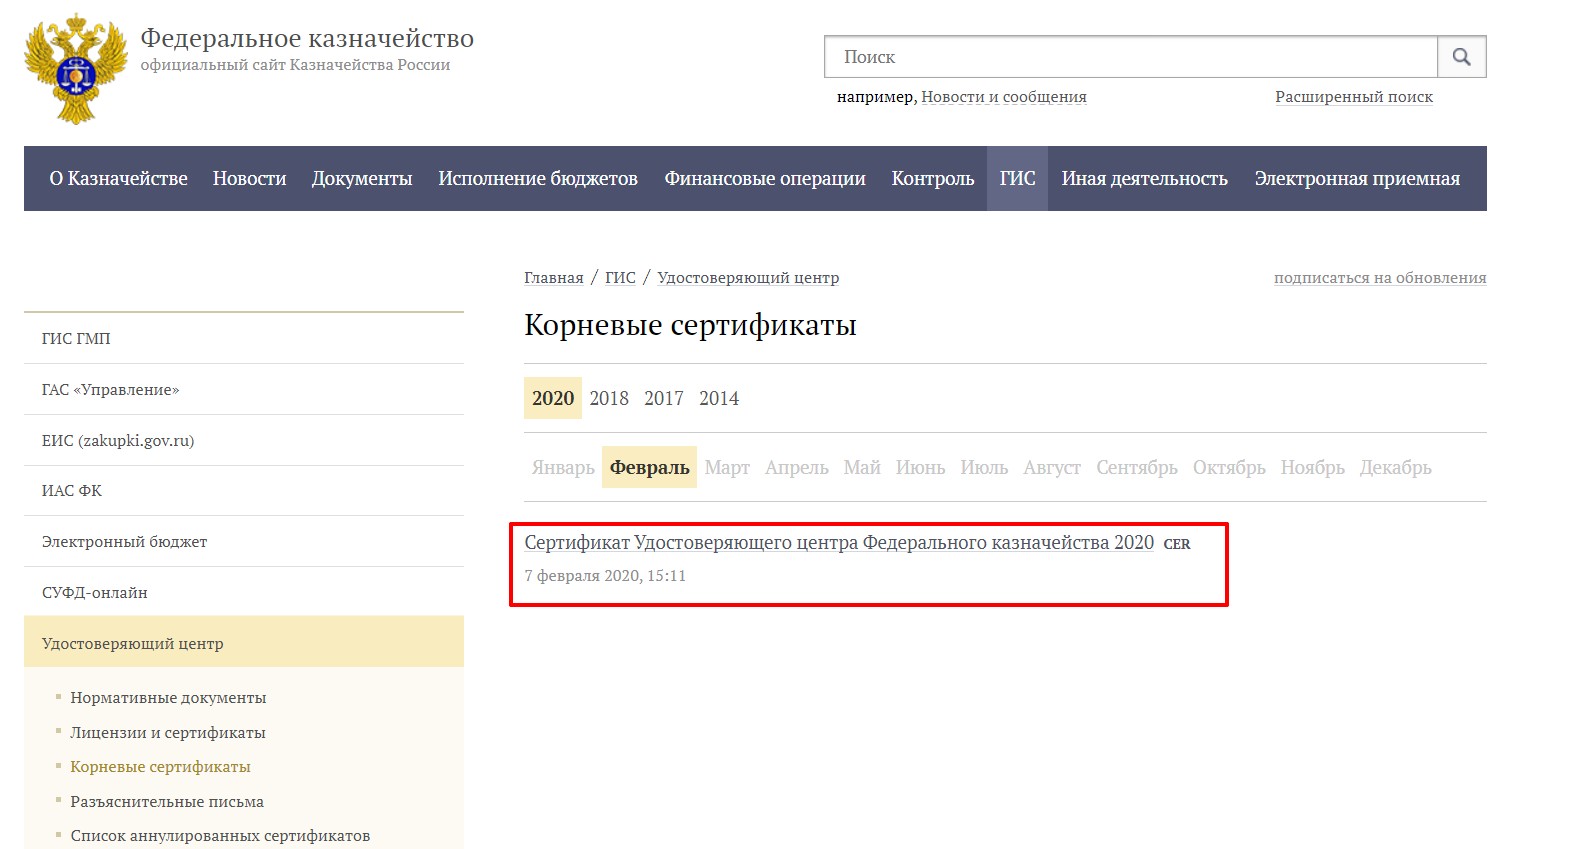
Task: Select the Сентябрь month tab
Action: [1137, 467]
